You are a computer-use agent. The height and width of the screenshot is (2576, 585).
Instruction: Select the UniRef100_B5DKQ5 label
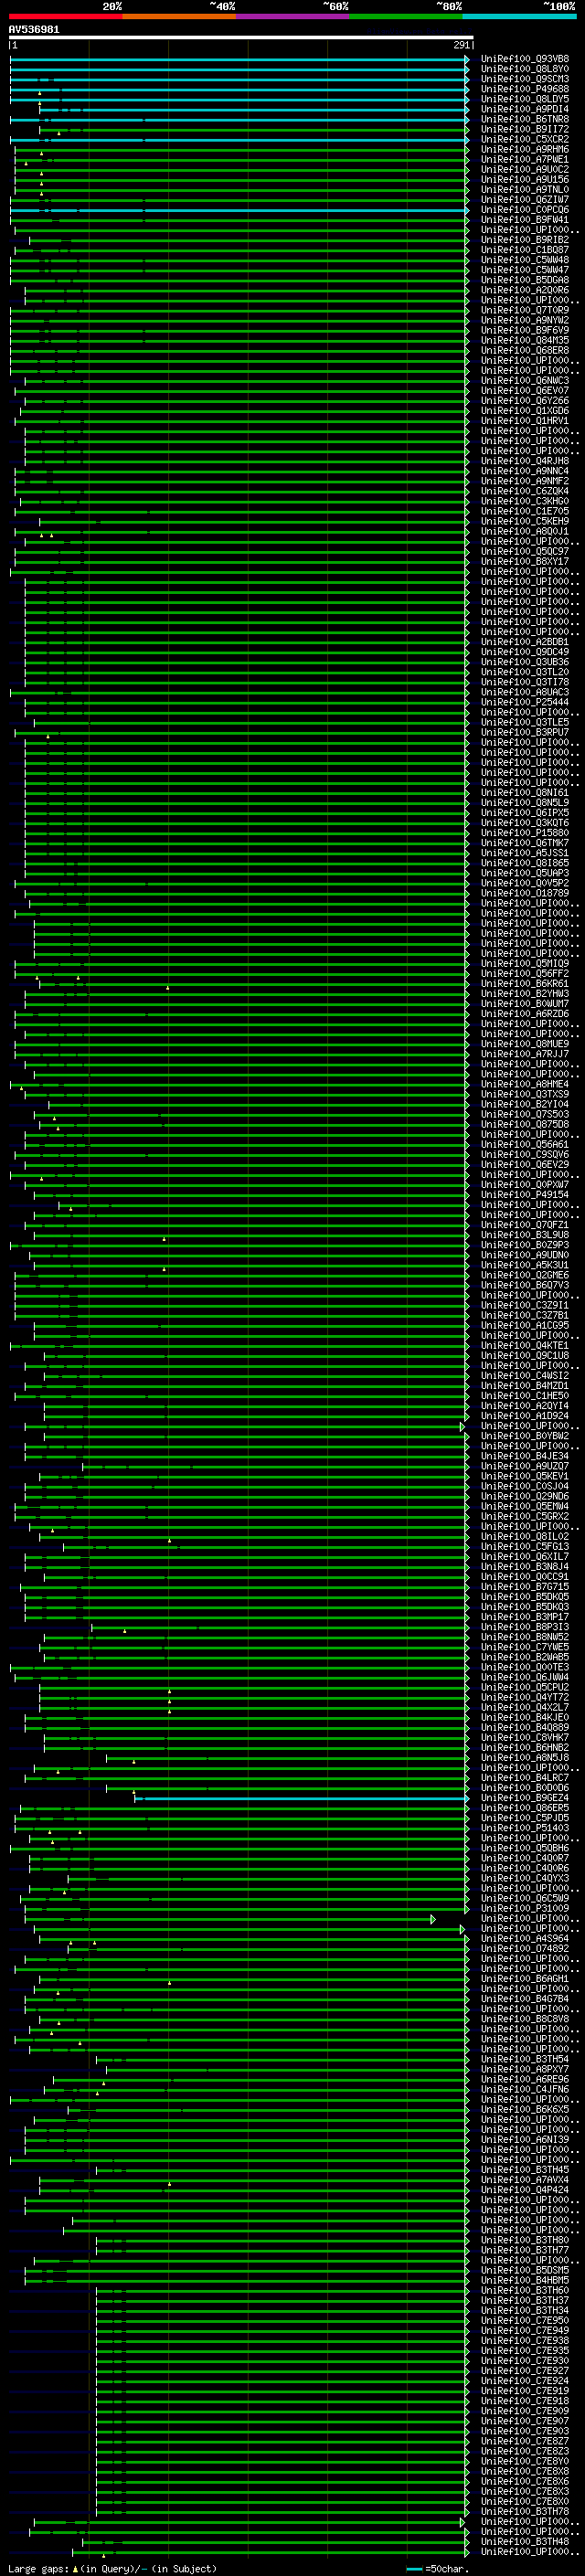[x=525, y=1597]
